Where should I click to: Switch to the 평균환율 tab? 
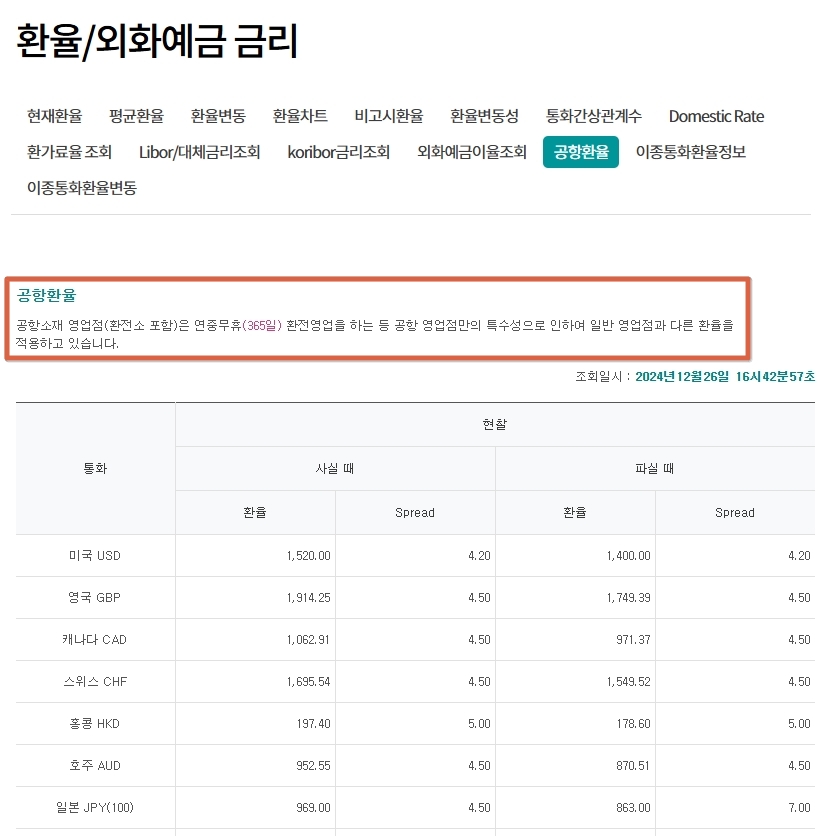pyautogui.click(x=135, y=116)
